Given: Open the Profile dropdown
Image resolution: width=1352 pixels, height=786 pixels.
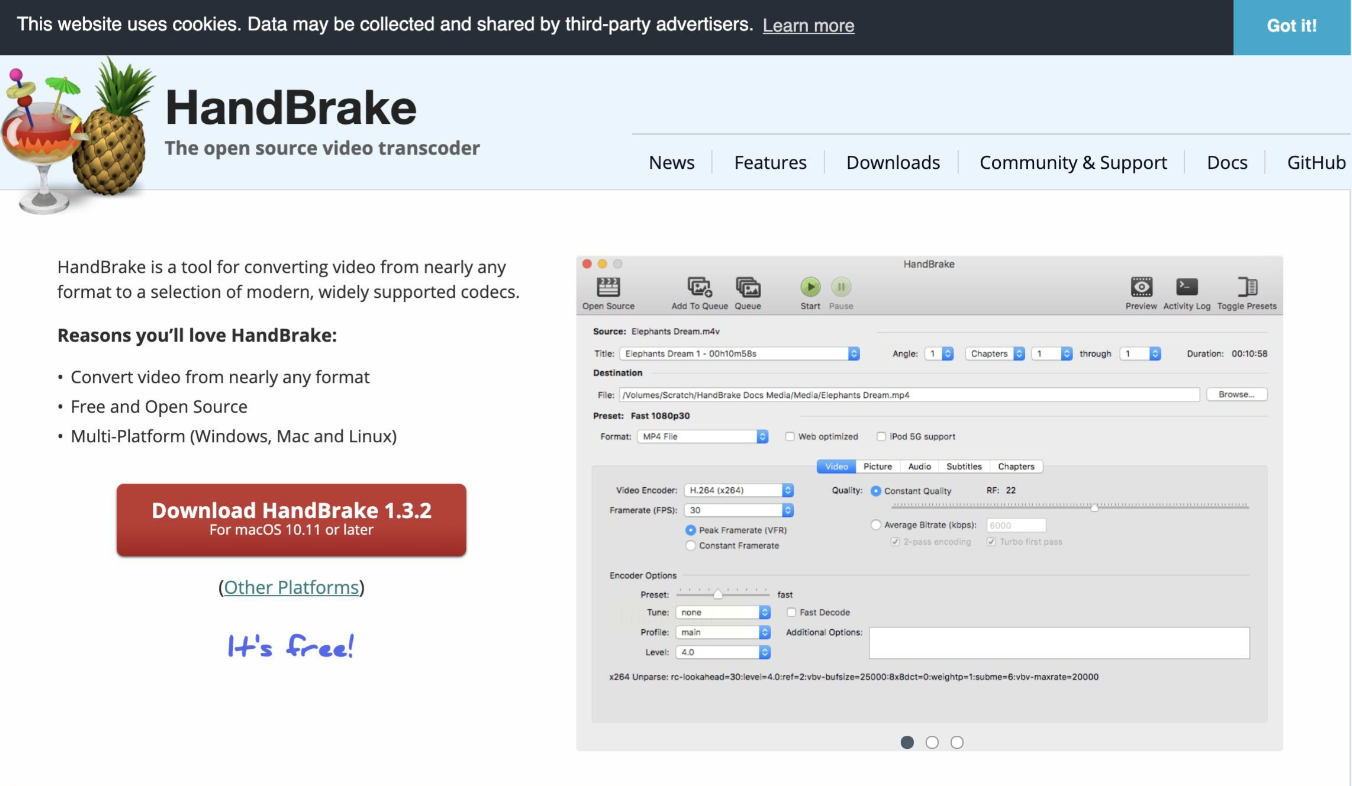Looking at the screenshot, I should click(723, 633).
